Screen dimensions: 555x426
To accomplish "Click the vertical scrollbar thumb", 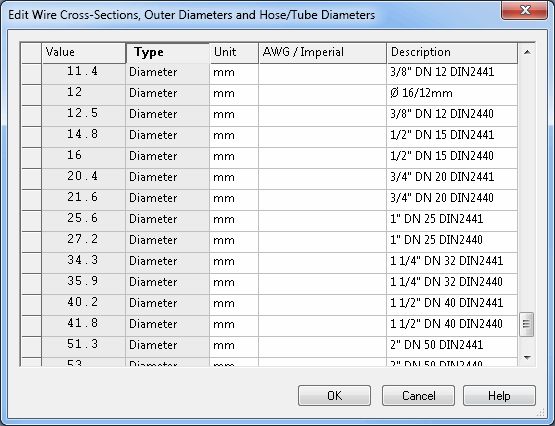I will pyautogui.click(x=526, y=324).
